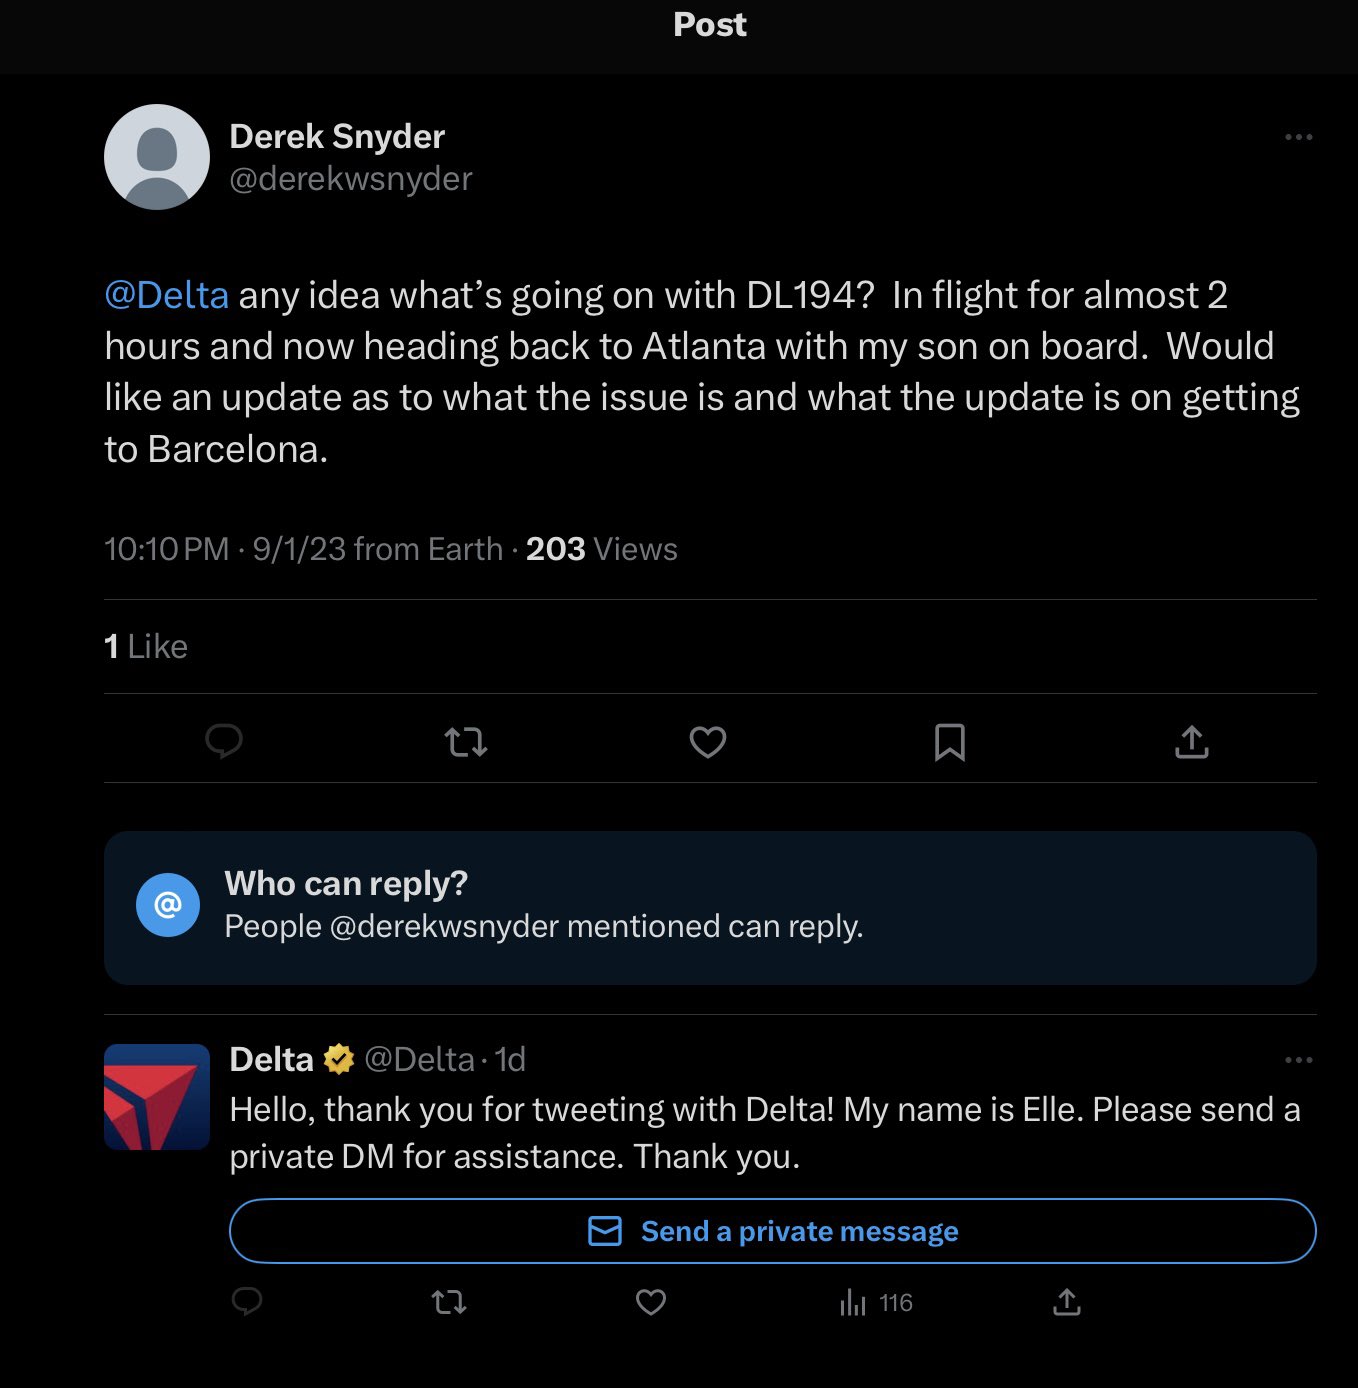
Task: Like Delta's reply with heart icon
Action: pos(651,1302)
